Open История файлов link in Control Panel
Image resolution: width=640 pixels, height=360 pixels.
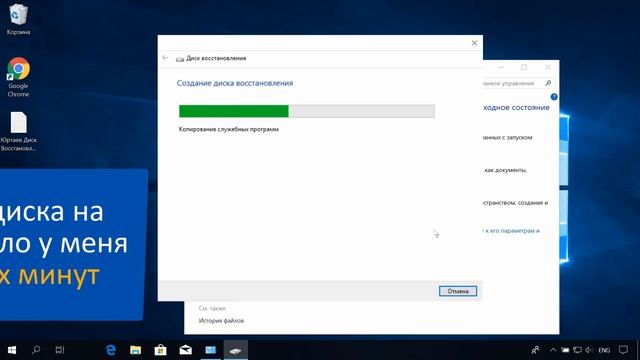click(x=221, y=320)
